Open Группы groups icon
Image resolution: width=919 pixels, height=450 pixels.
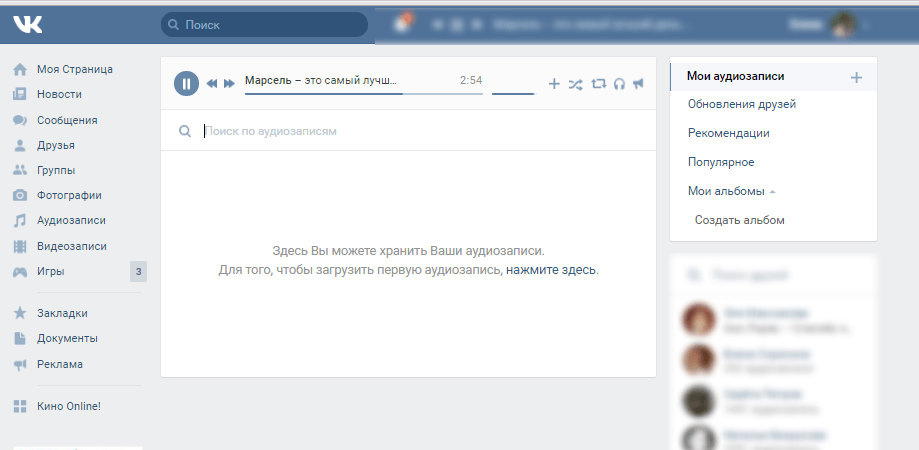click(20, 171)
